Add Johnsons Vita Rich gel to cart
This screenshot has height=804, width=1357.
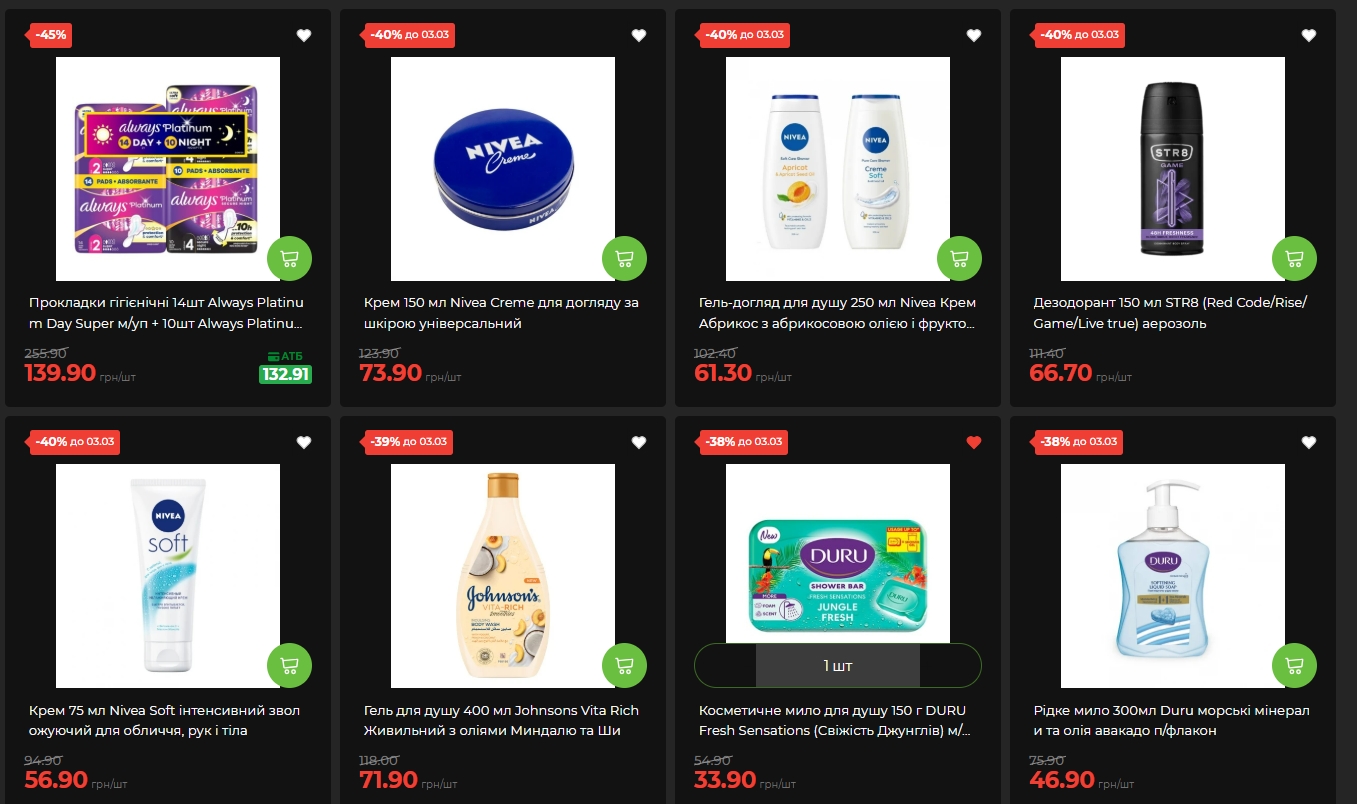coord(624,666)
